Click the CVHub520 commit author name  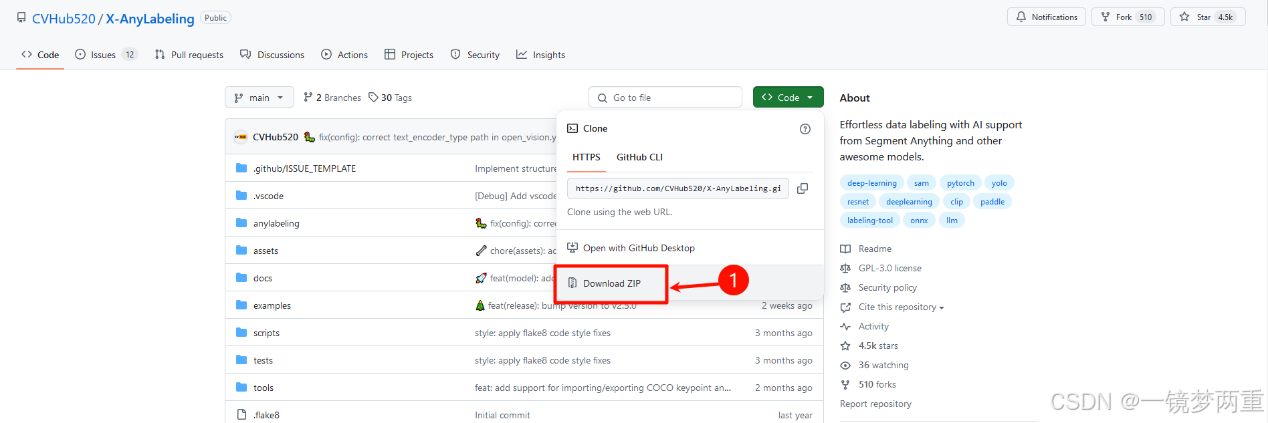pos(275,137)
